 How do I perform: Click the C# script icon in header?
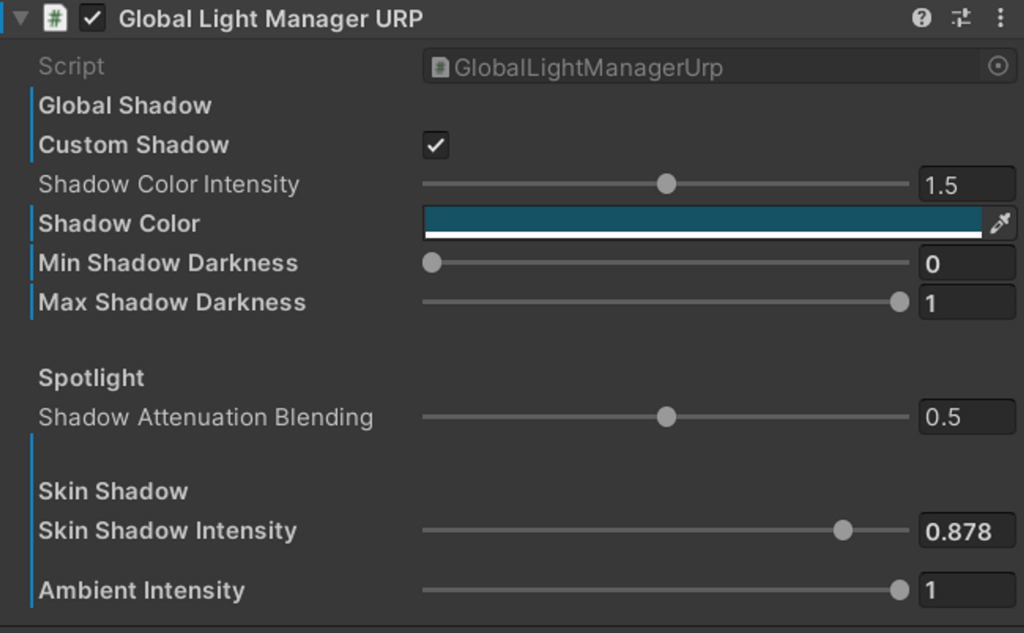tap(56, 18)
